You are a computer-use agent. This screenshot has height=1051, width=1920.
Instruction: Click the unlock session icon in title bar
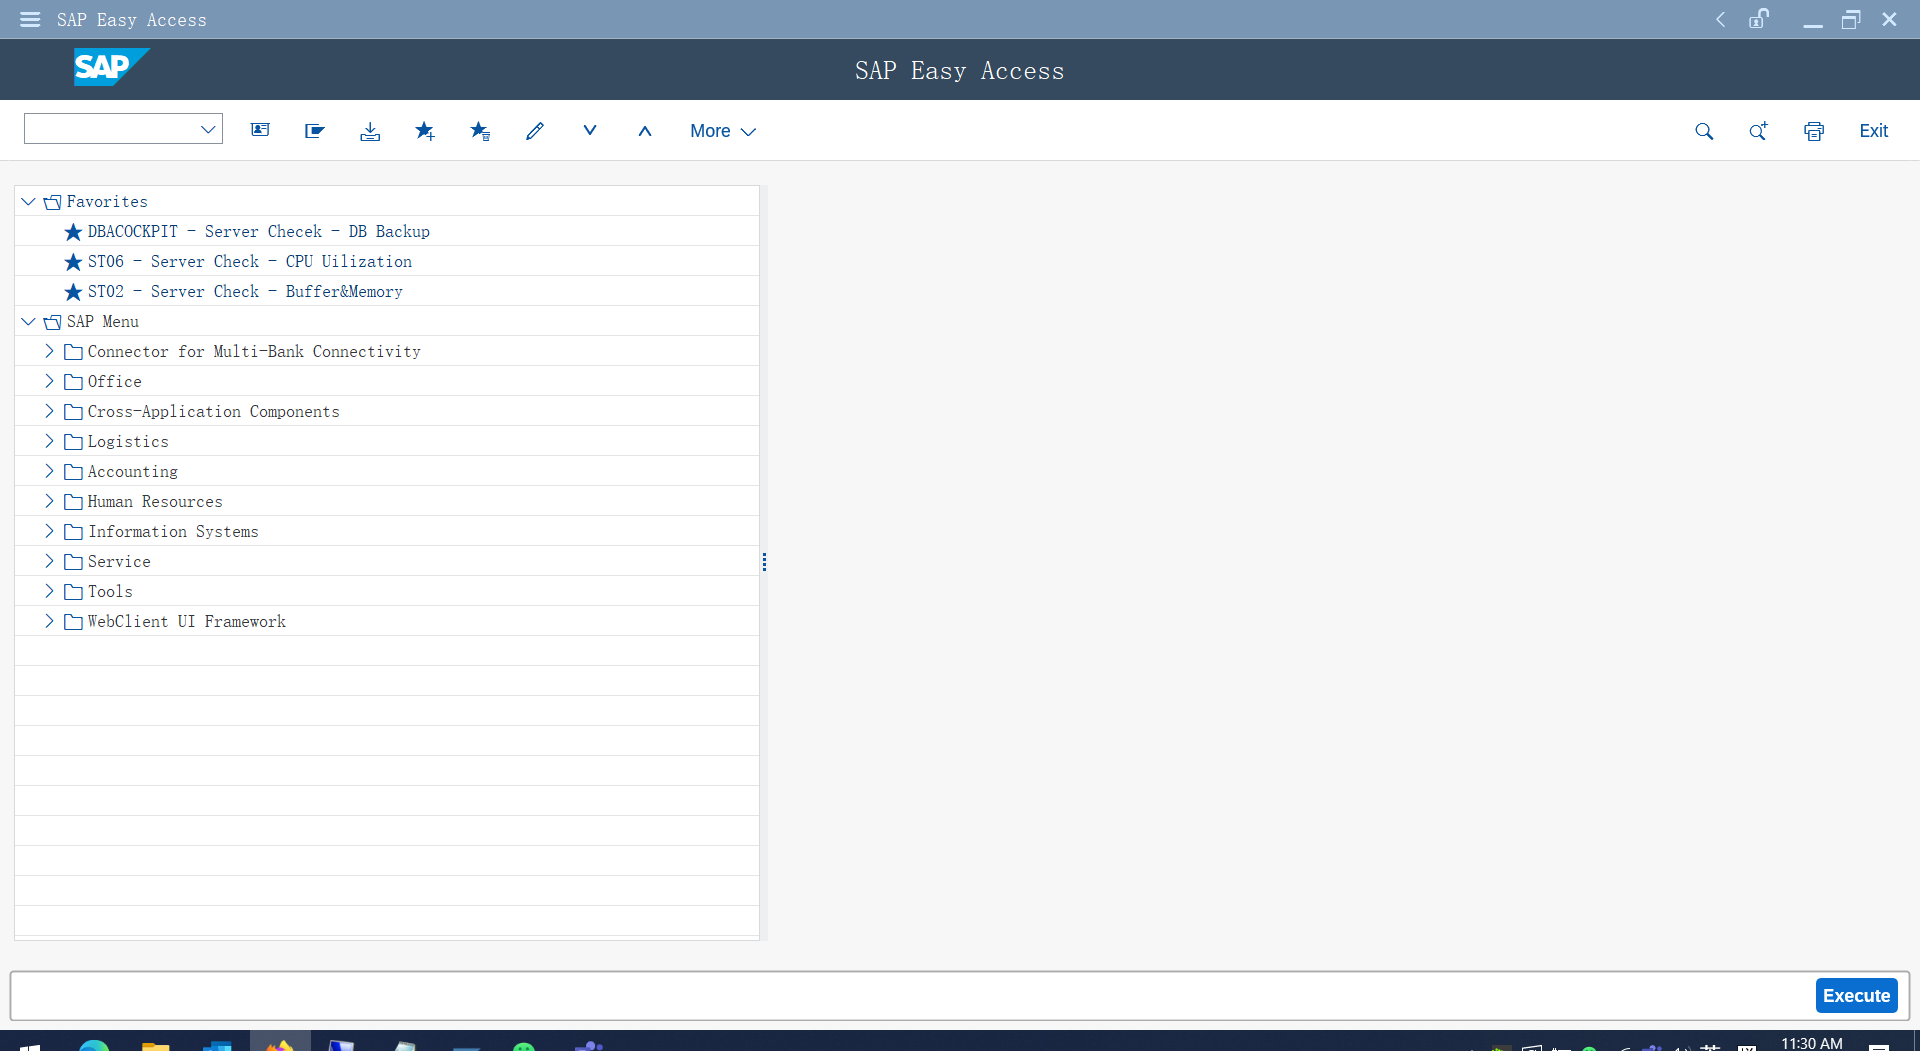(x=1759, y=19)
